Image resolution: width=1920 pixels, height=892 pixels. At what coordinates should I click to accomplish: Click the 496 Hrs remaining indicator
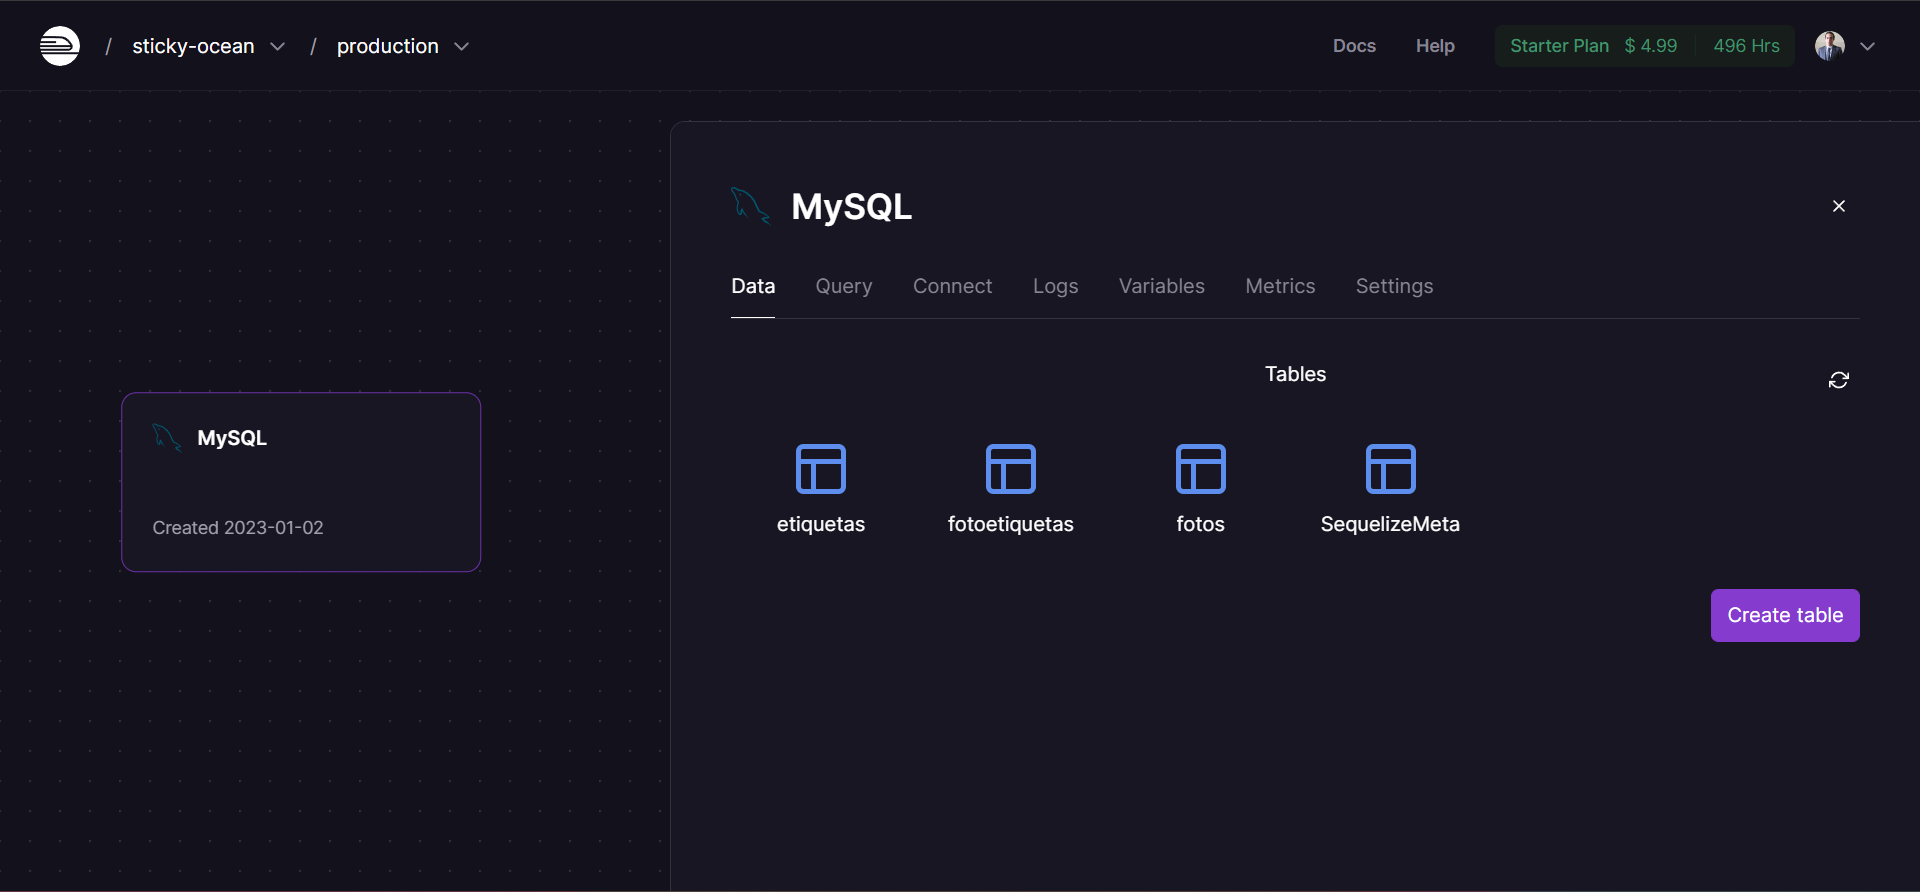pos(1746,46)
